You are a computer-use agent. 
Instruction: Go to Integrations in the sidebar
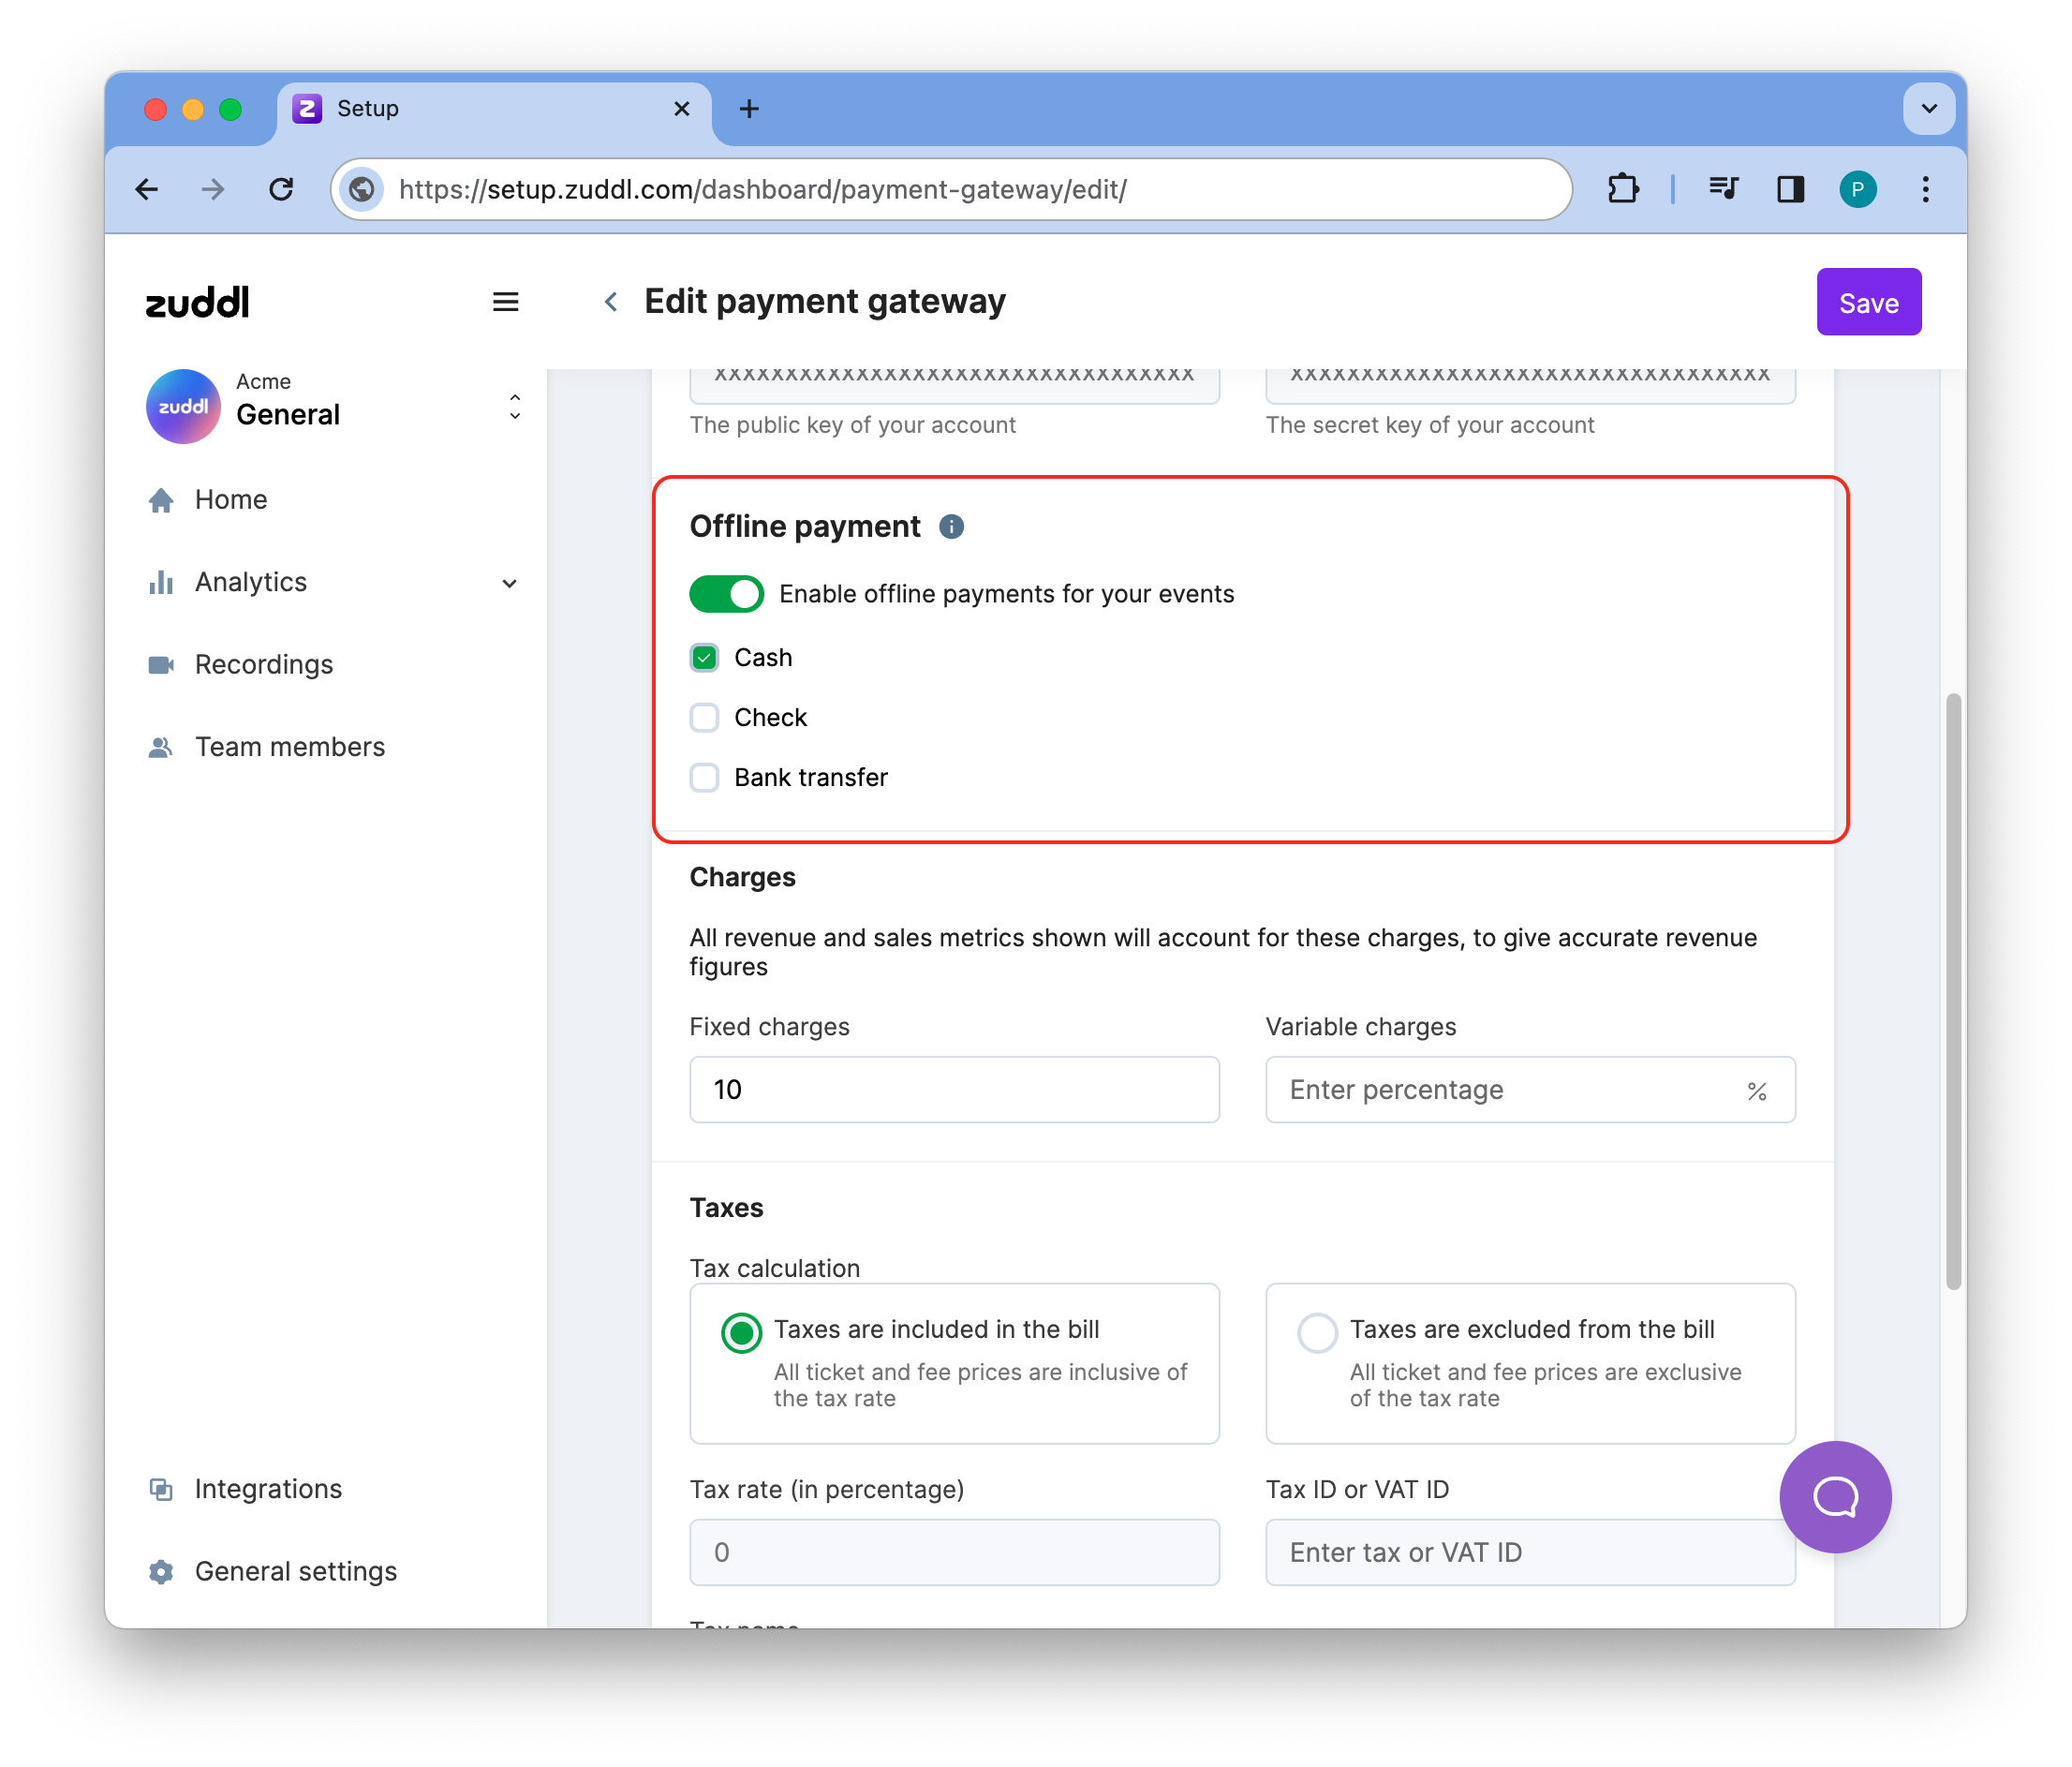(268, 1489)
